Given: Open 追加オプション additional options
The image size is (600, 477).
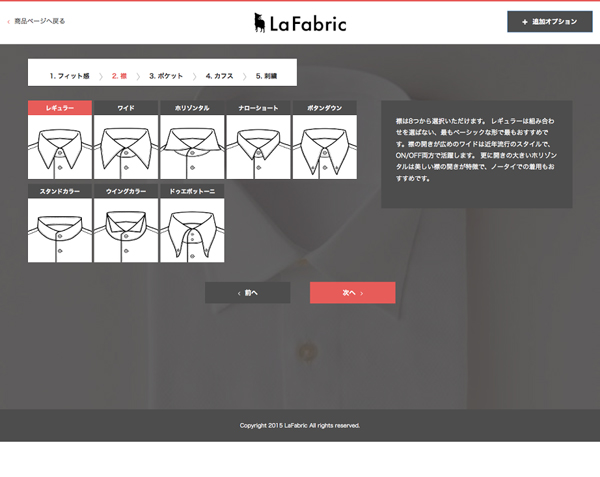Looking at the screenshot, I should click(549, 22).
